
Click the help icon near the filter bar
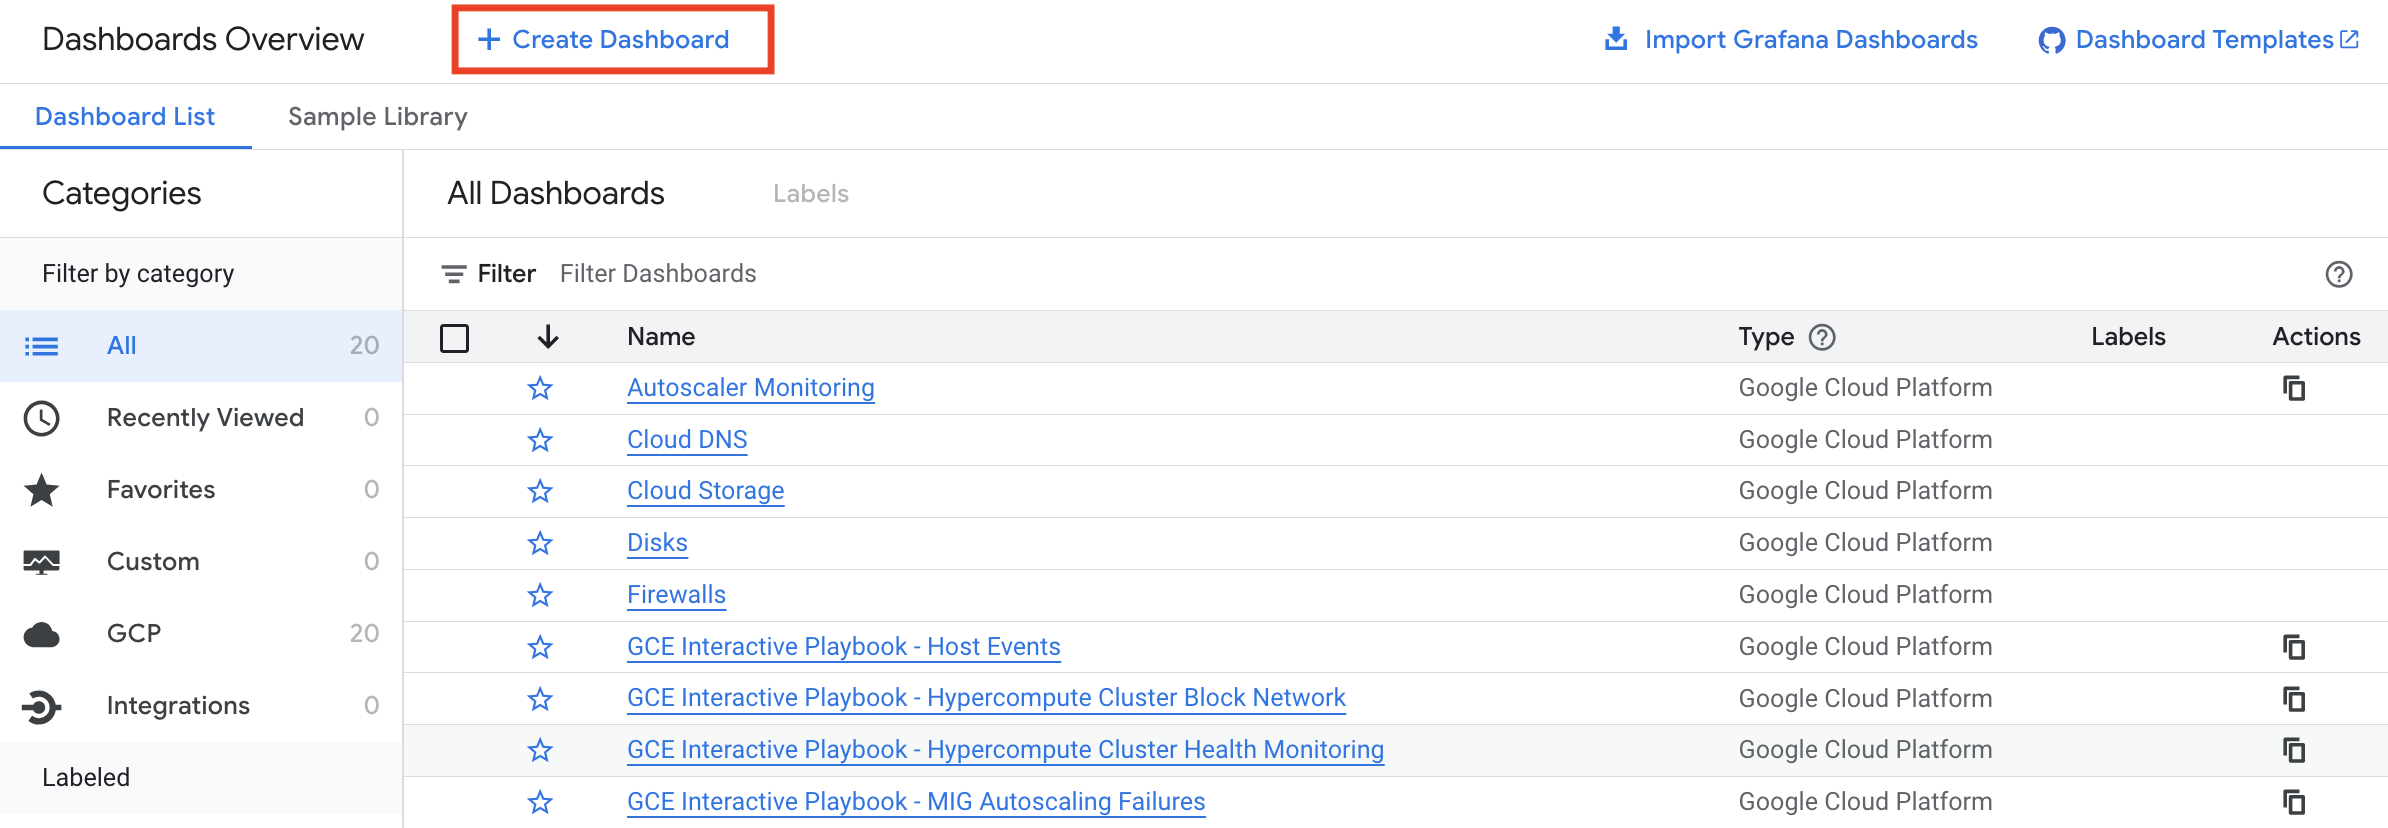click(x=2338, y=274)
